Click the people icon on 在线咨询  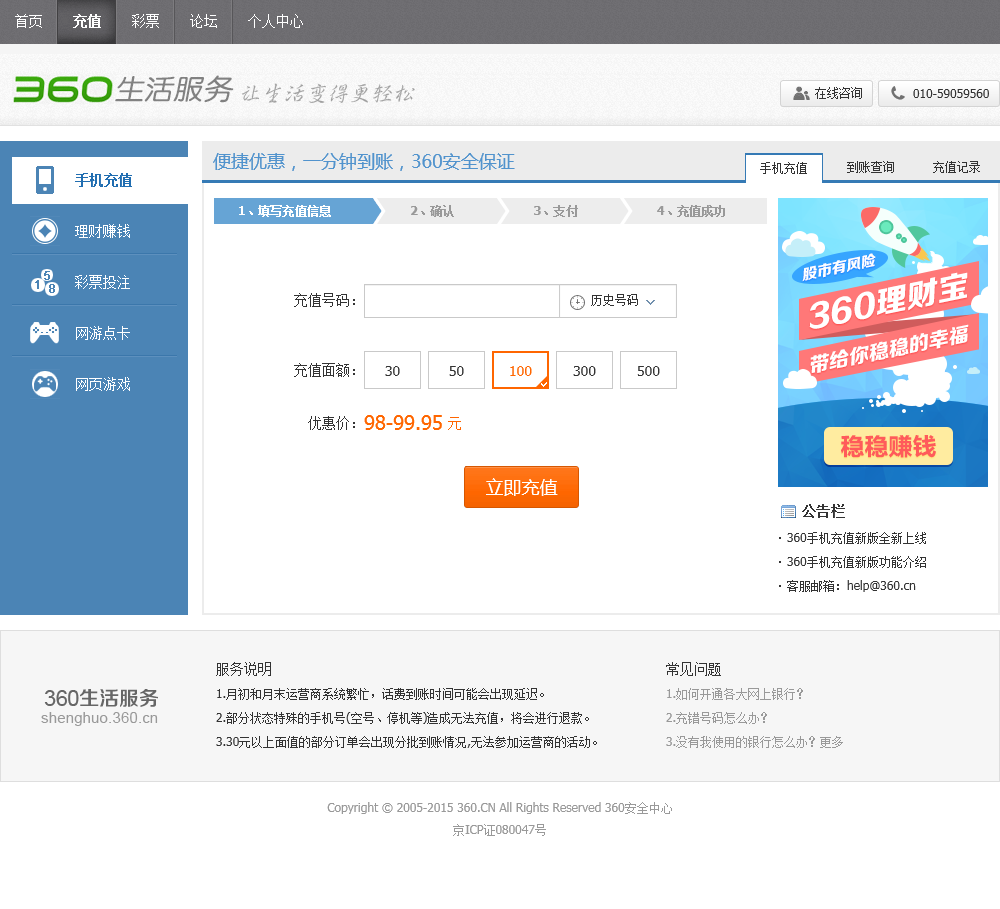(x=800, y=94)
